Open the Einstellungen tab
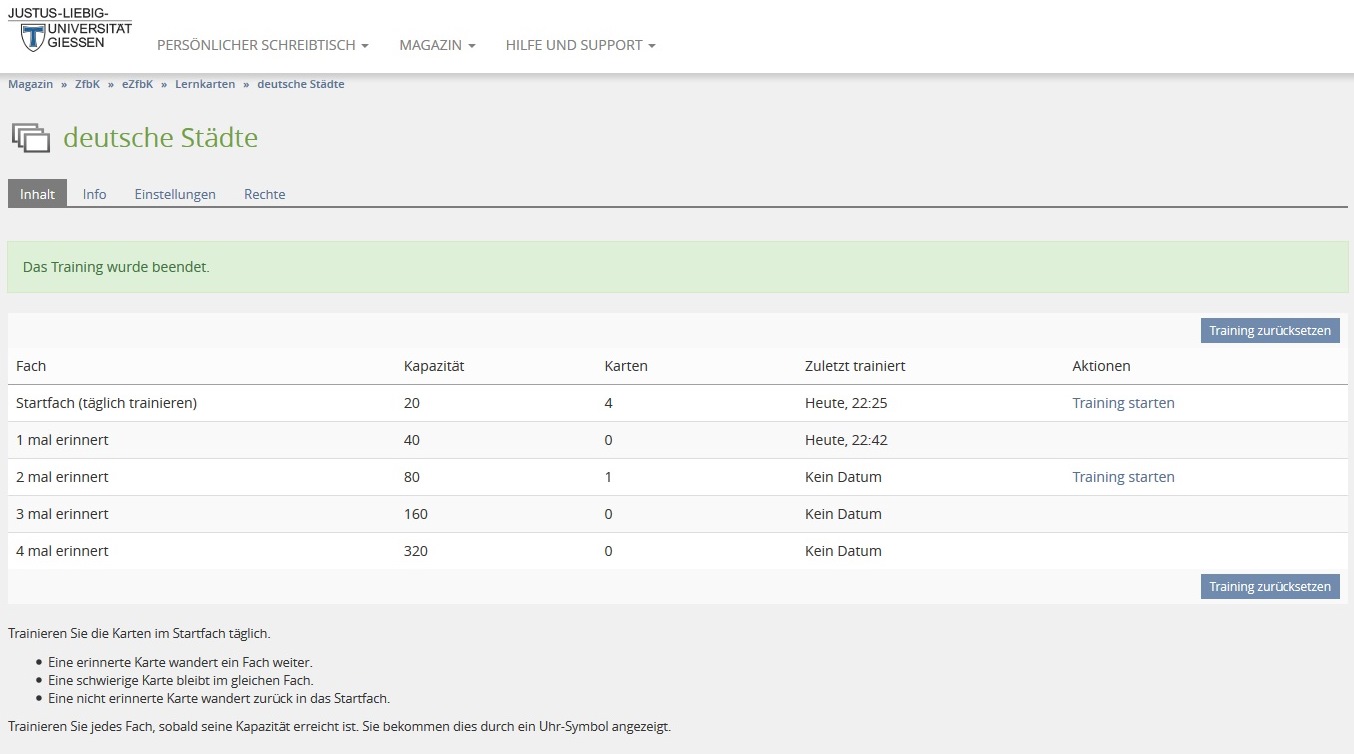1354x754 pixels. (175, 194)
